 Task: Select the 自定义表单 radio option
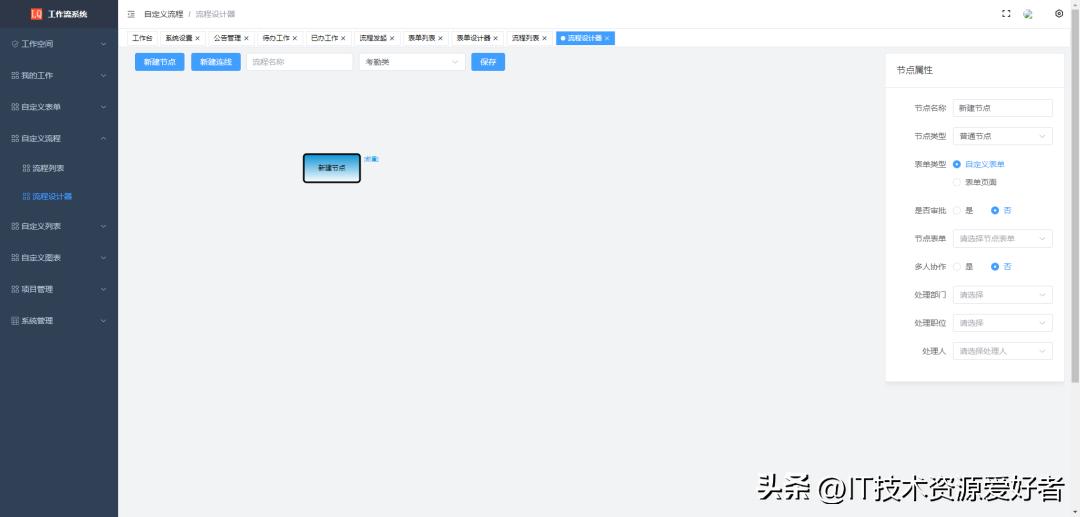[957, 164]
